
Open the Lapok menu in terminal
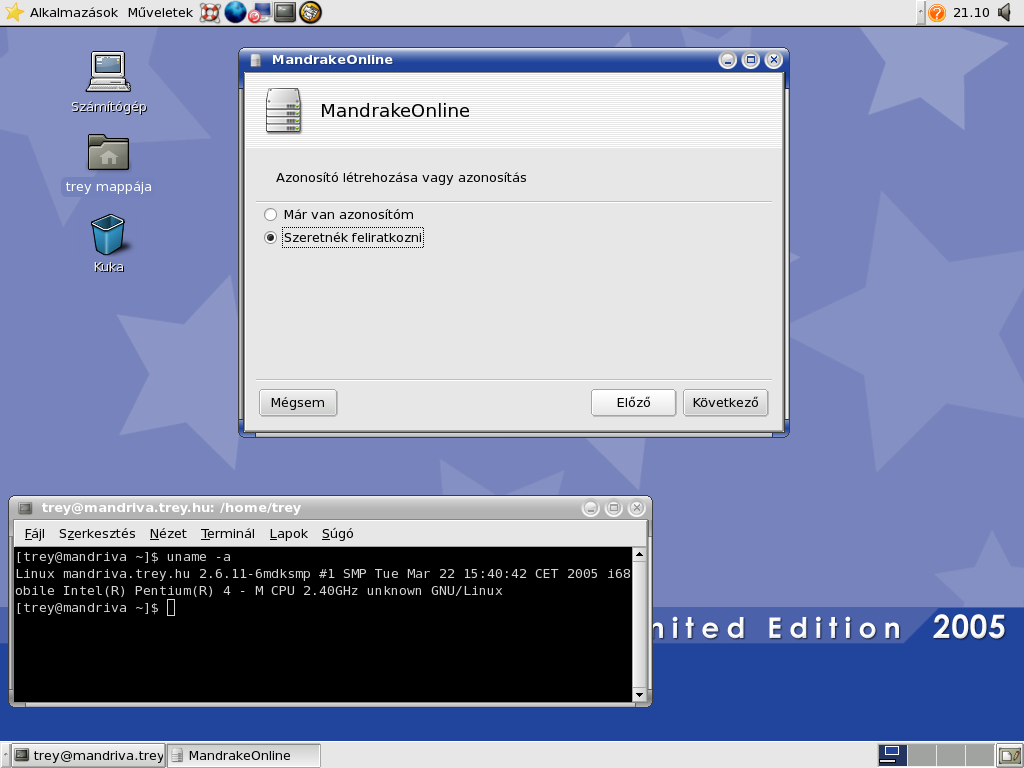(x=289, y=534)
